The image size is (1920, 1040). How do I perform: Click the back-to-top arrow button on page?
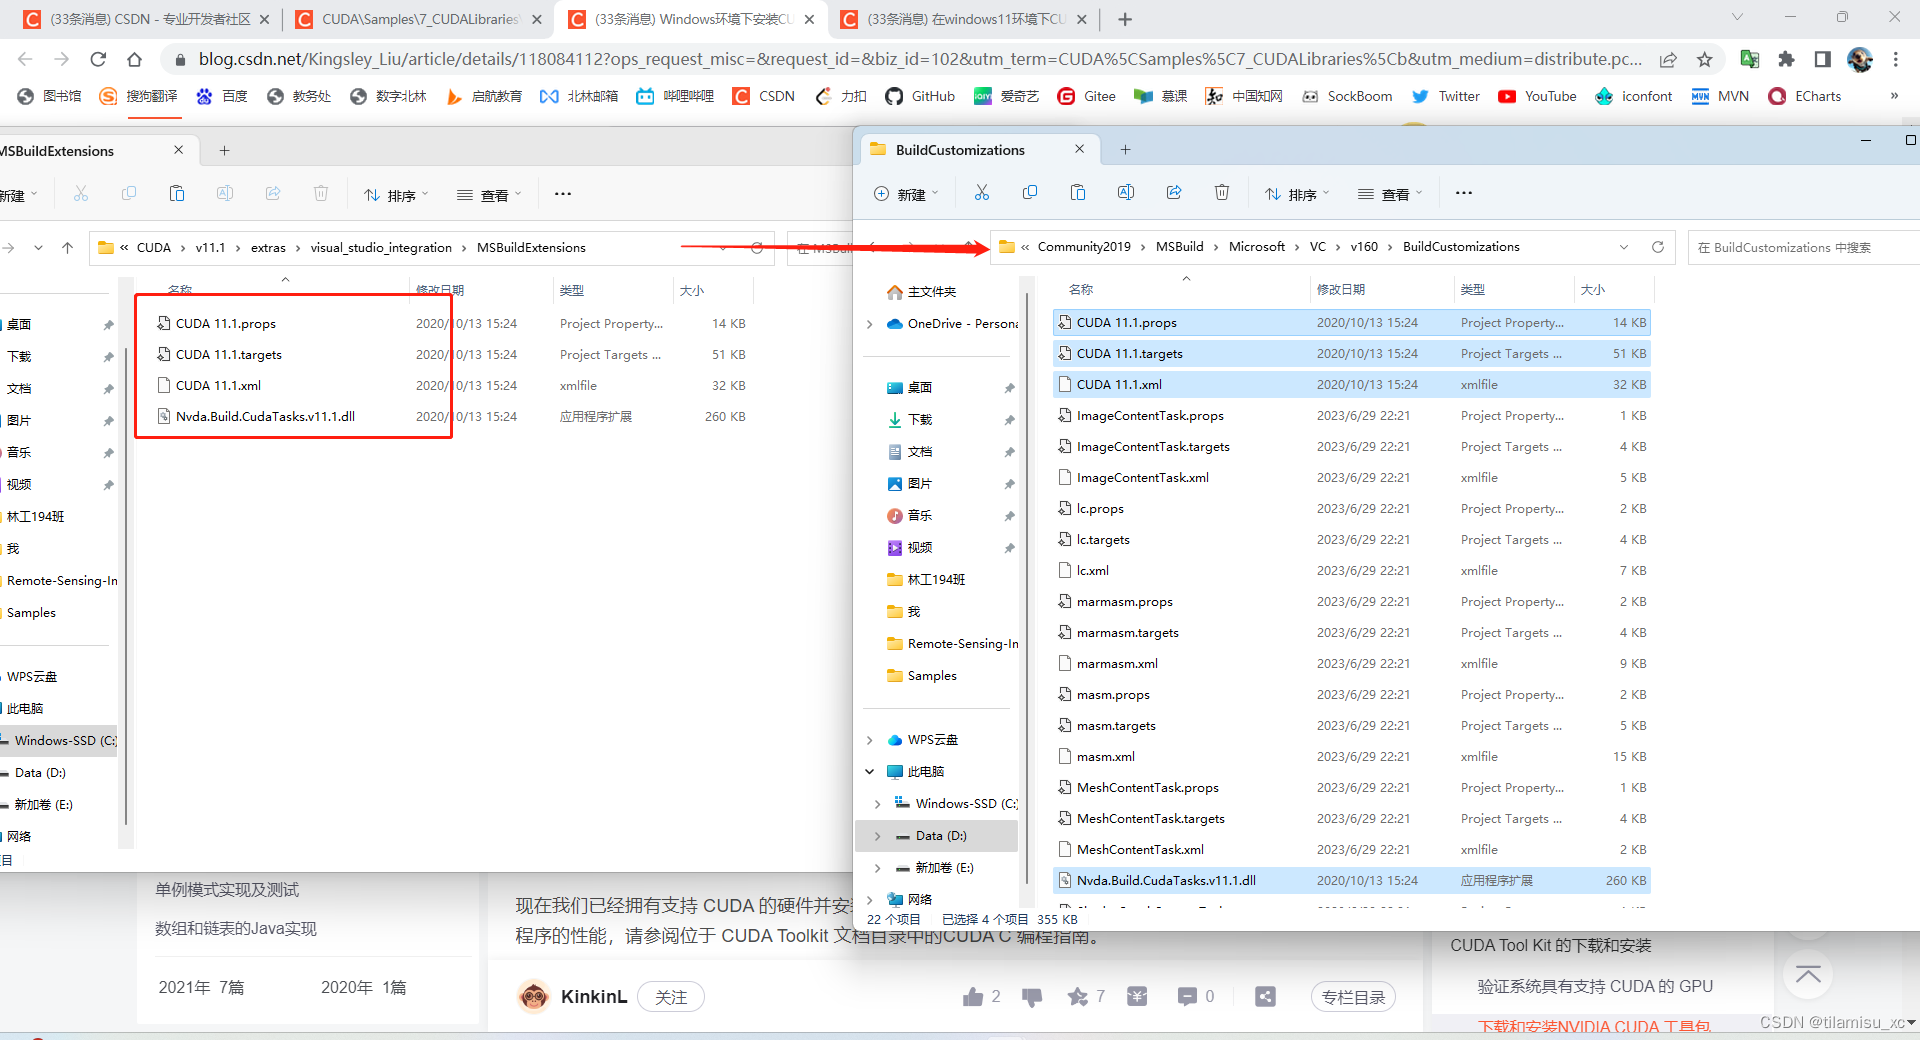tap(1808, 974)
